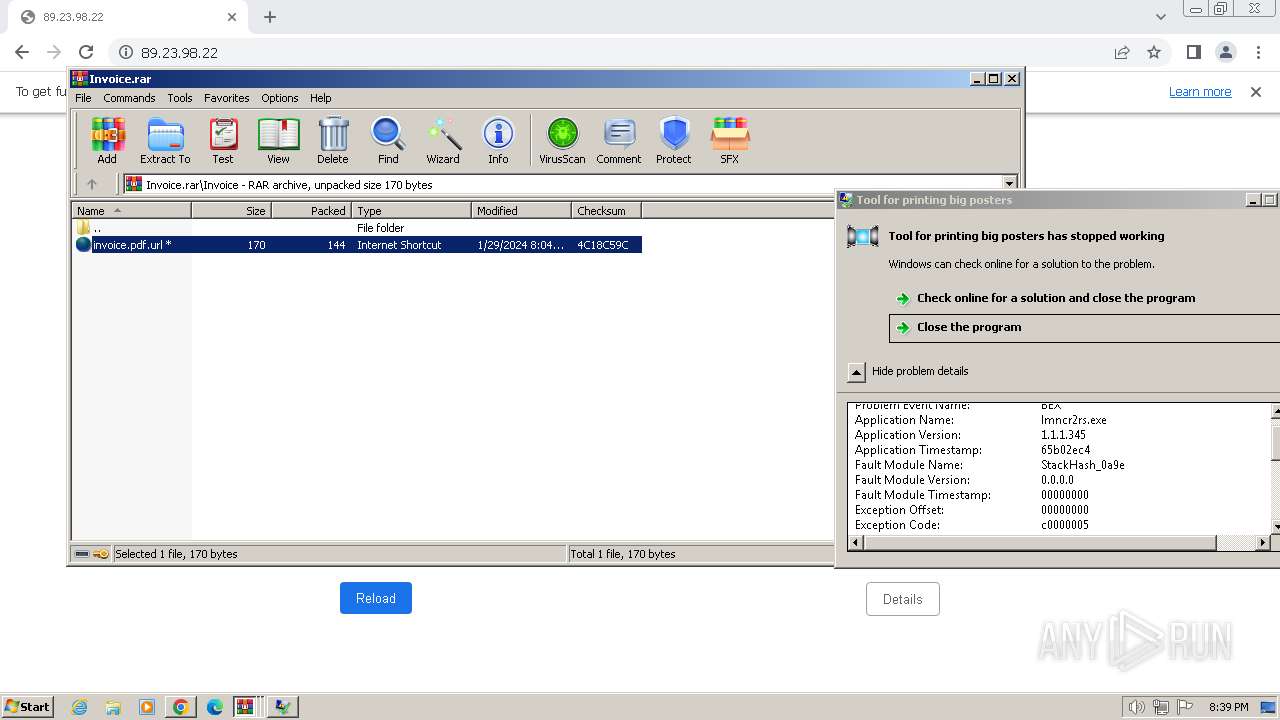Open the Options menu
This screenshot has height=720, width=1280.
click(280, 98)
